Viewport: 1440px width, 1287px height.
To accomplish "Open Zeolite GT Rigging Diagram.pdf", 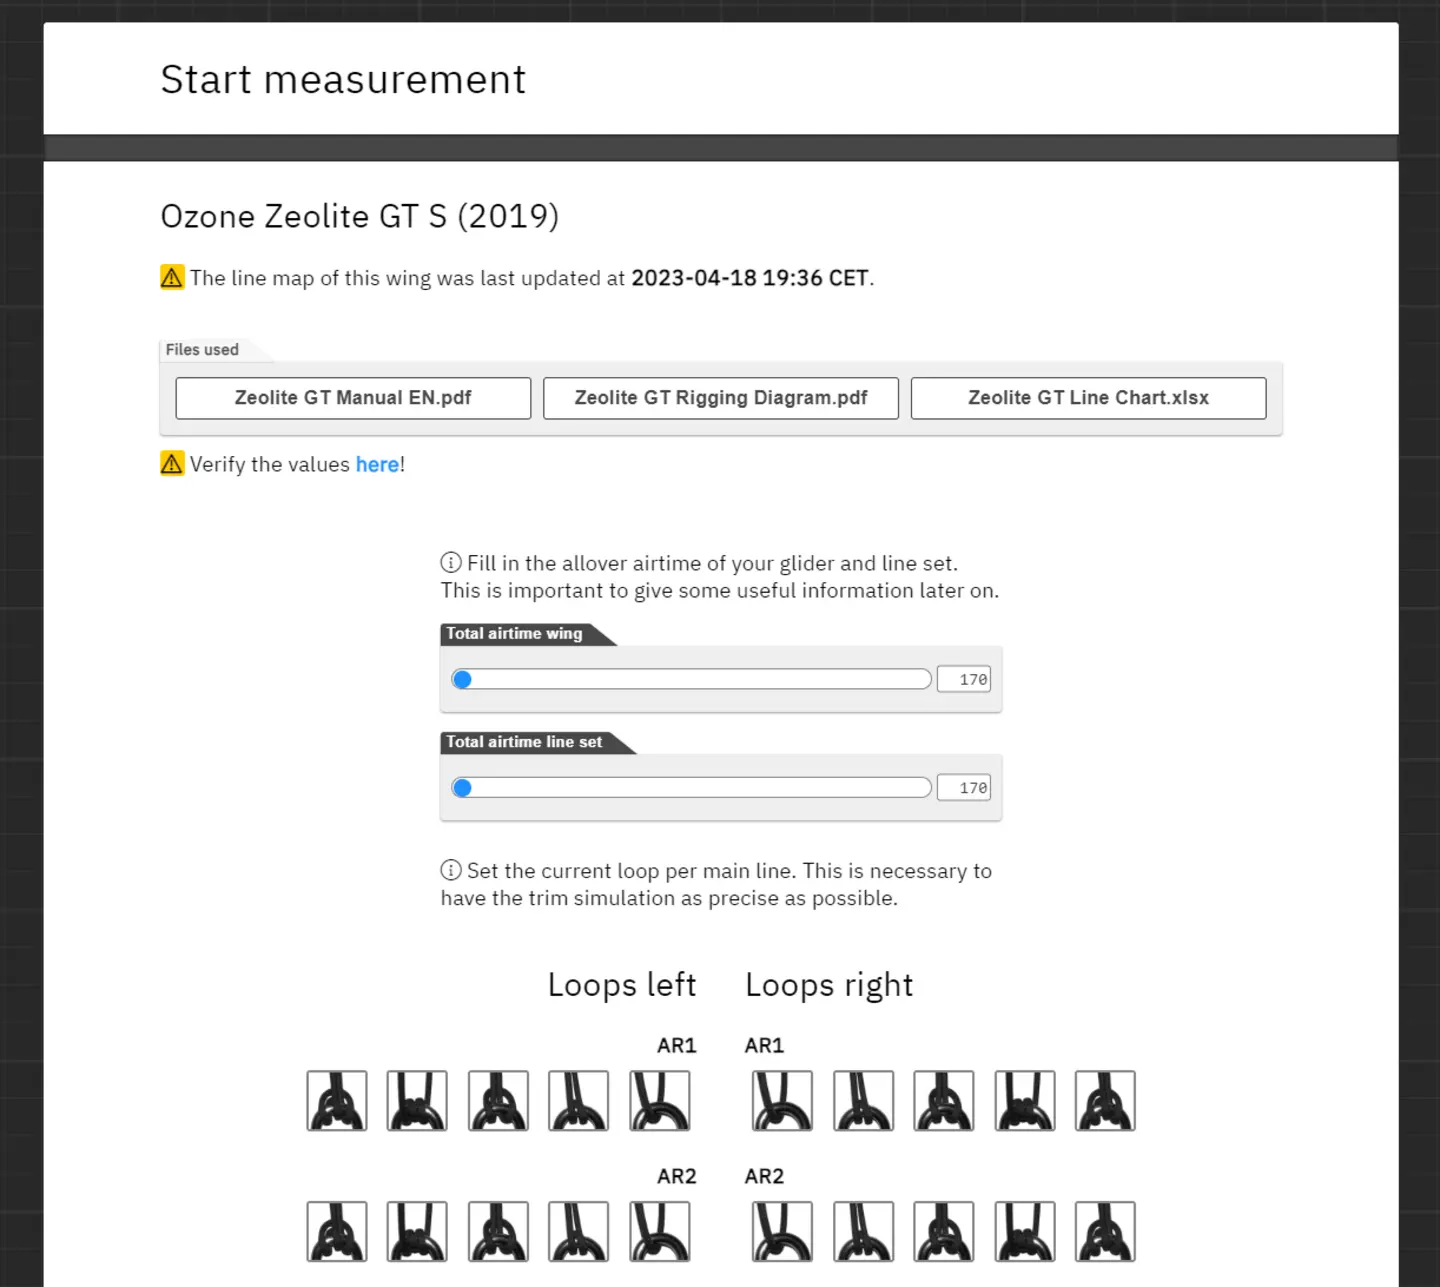I will (720, 397).
